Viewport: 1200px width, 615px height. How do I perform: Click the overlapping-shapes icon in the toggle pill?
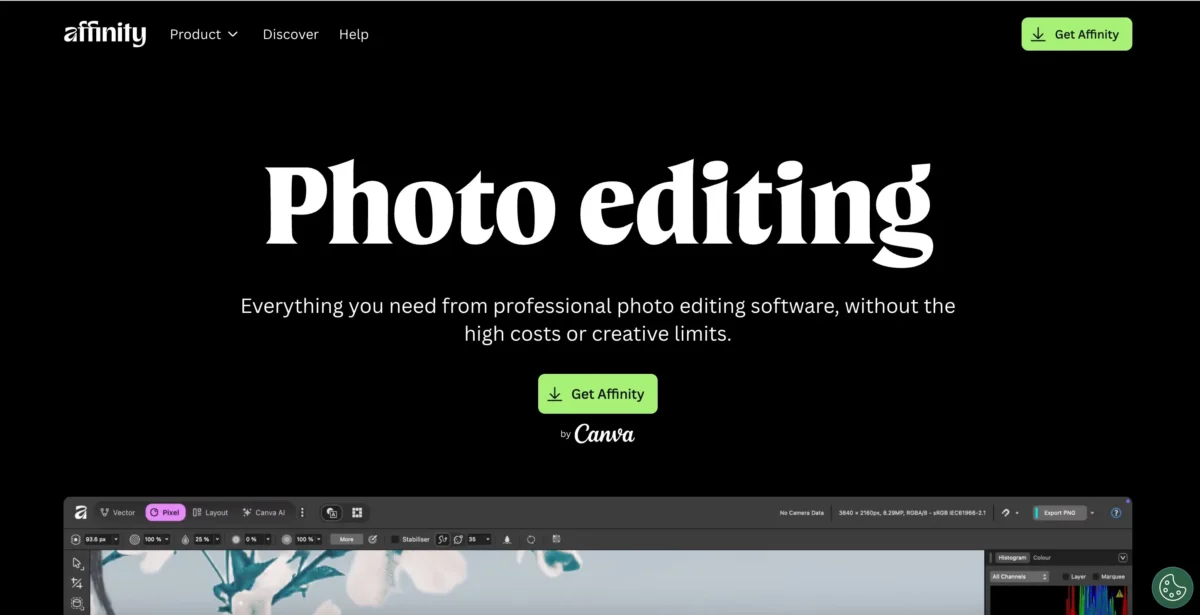point(331,513)
